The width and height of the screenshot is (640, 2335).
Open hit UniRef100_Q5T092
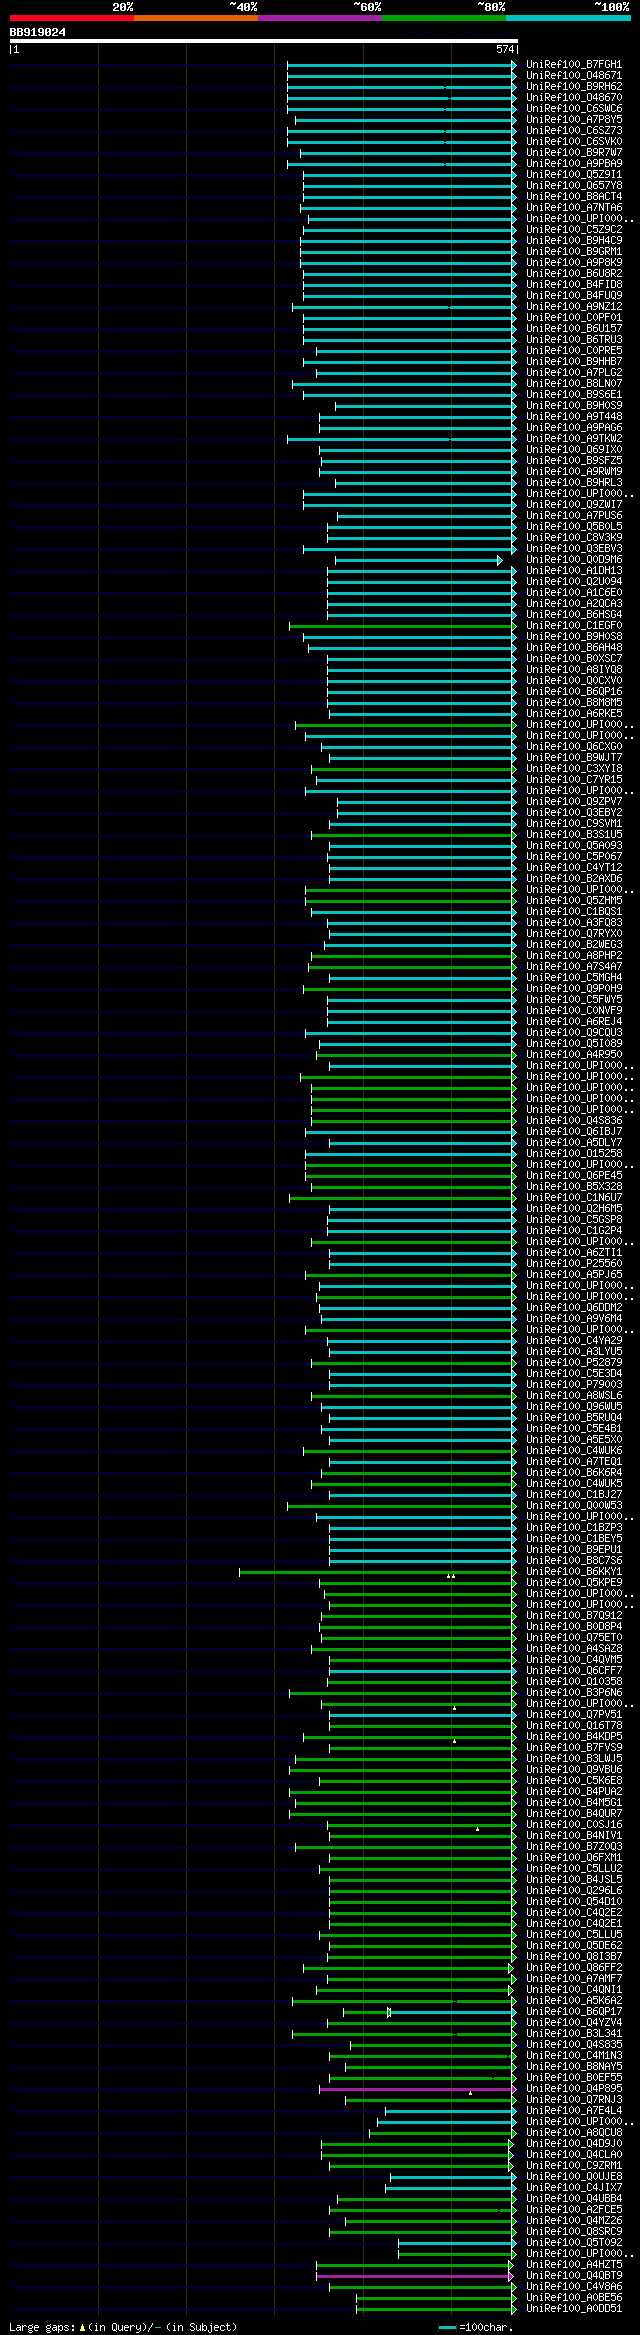[574, 2243]
